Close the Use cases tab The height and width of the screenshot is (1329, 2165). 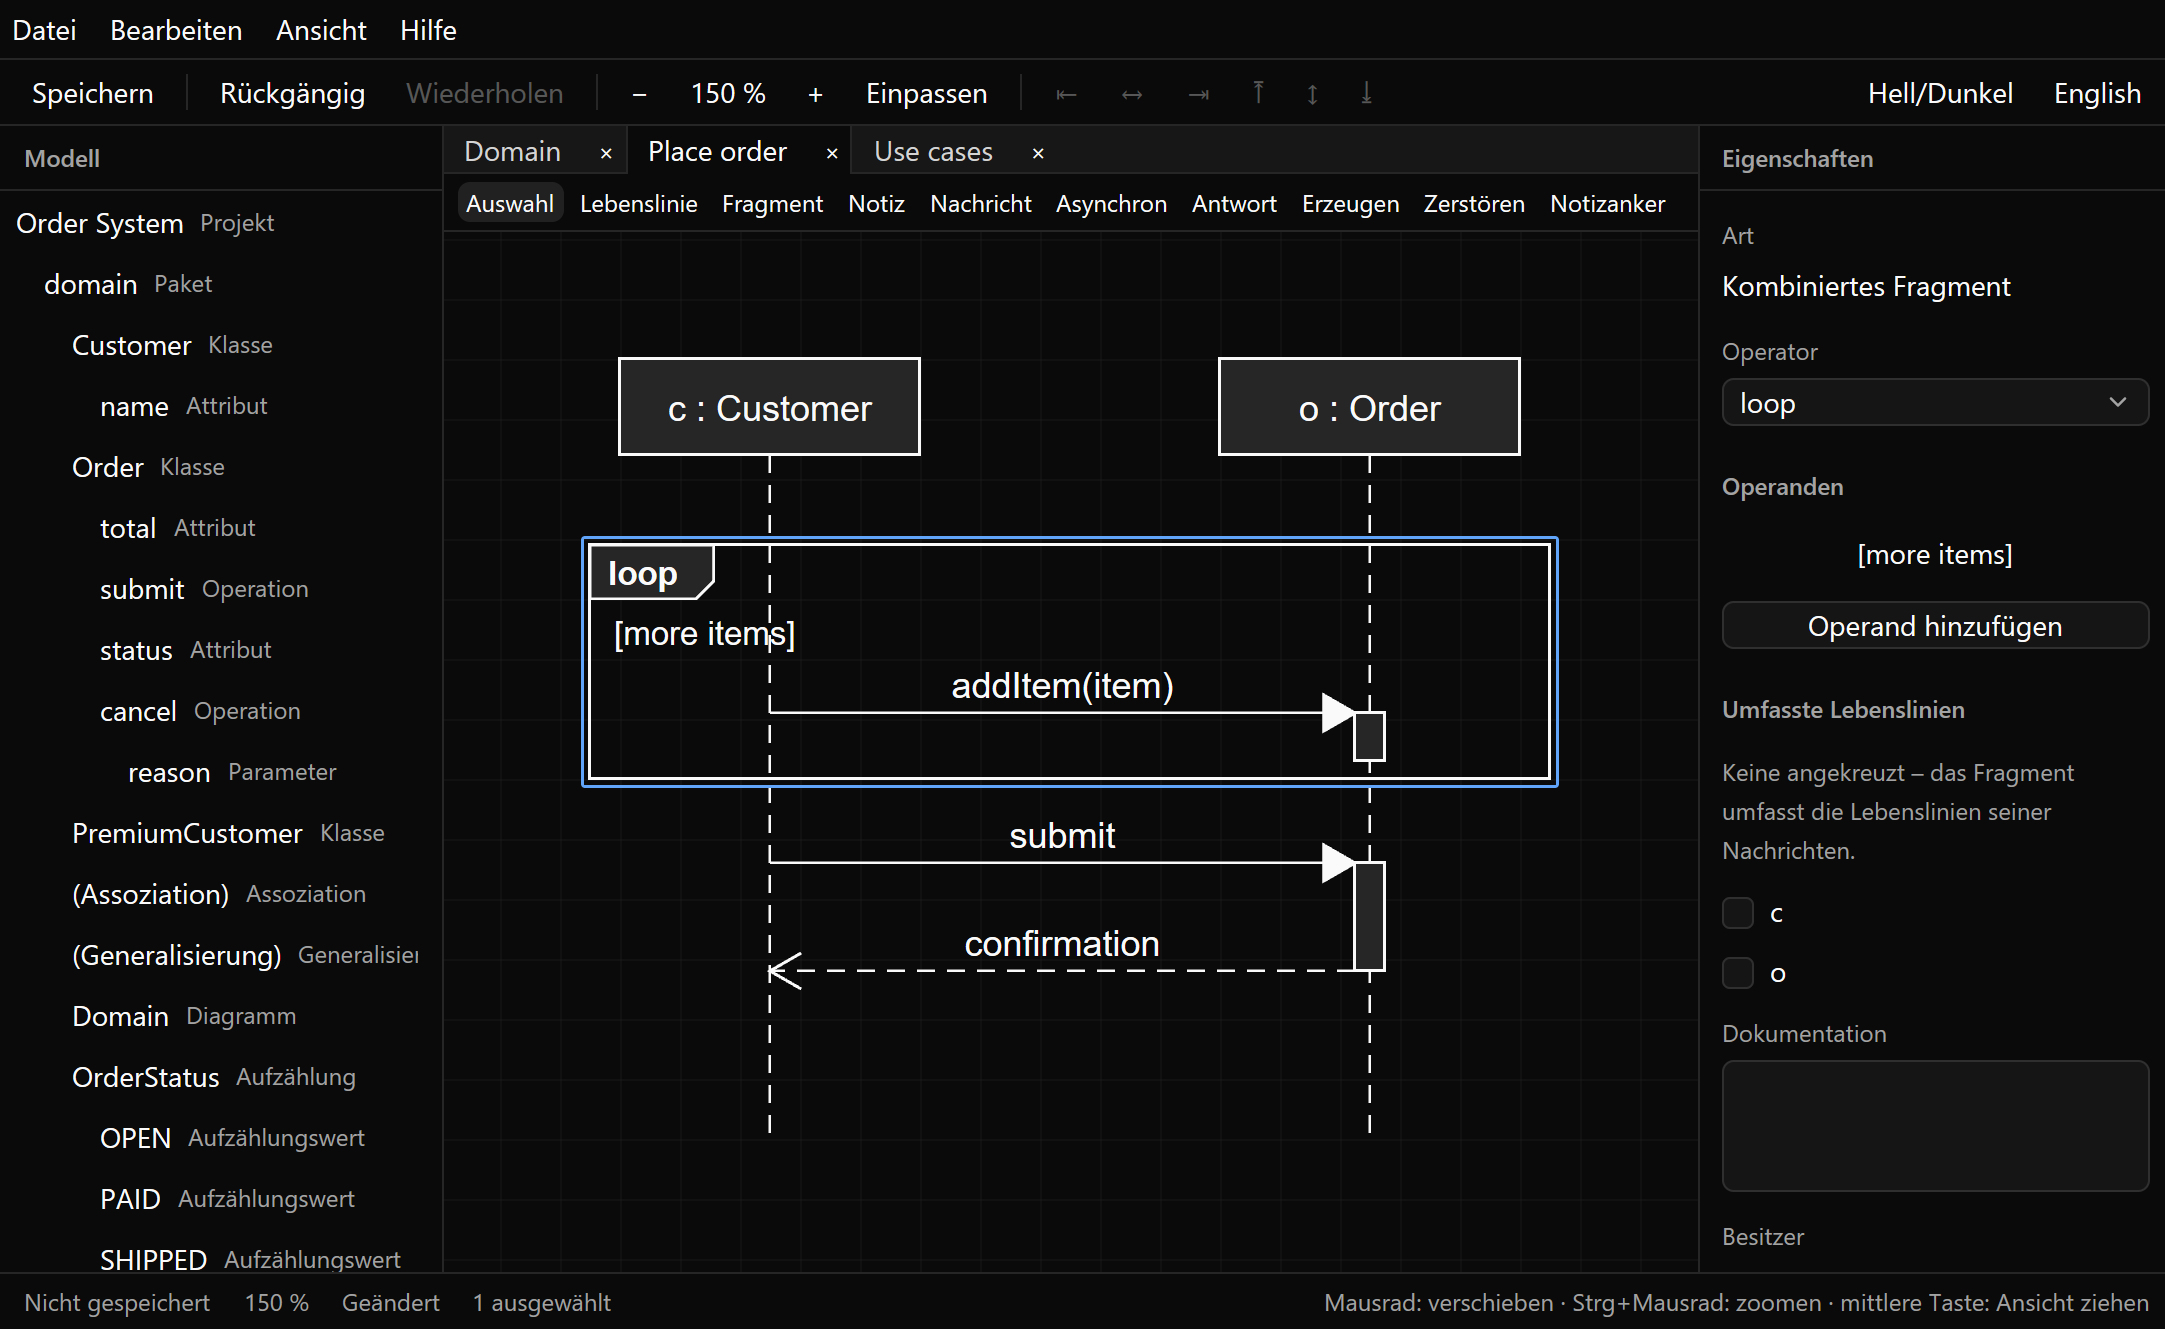click(1038, 153)
